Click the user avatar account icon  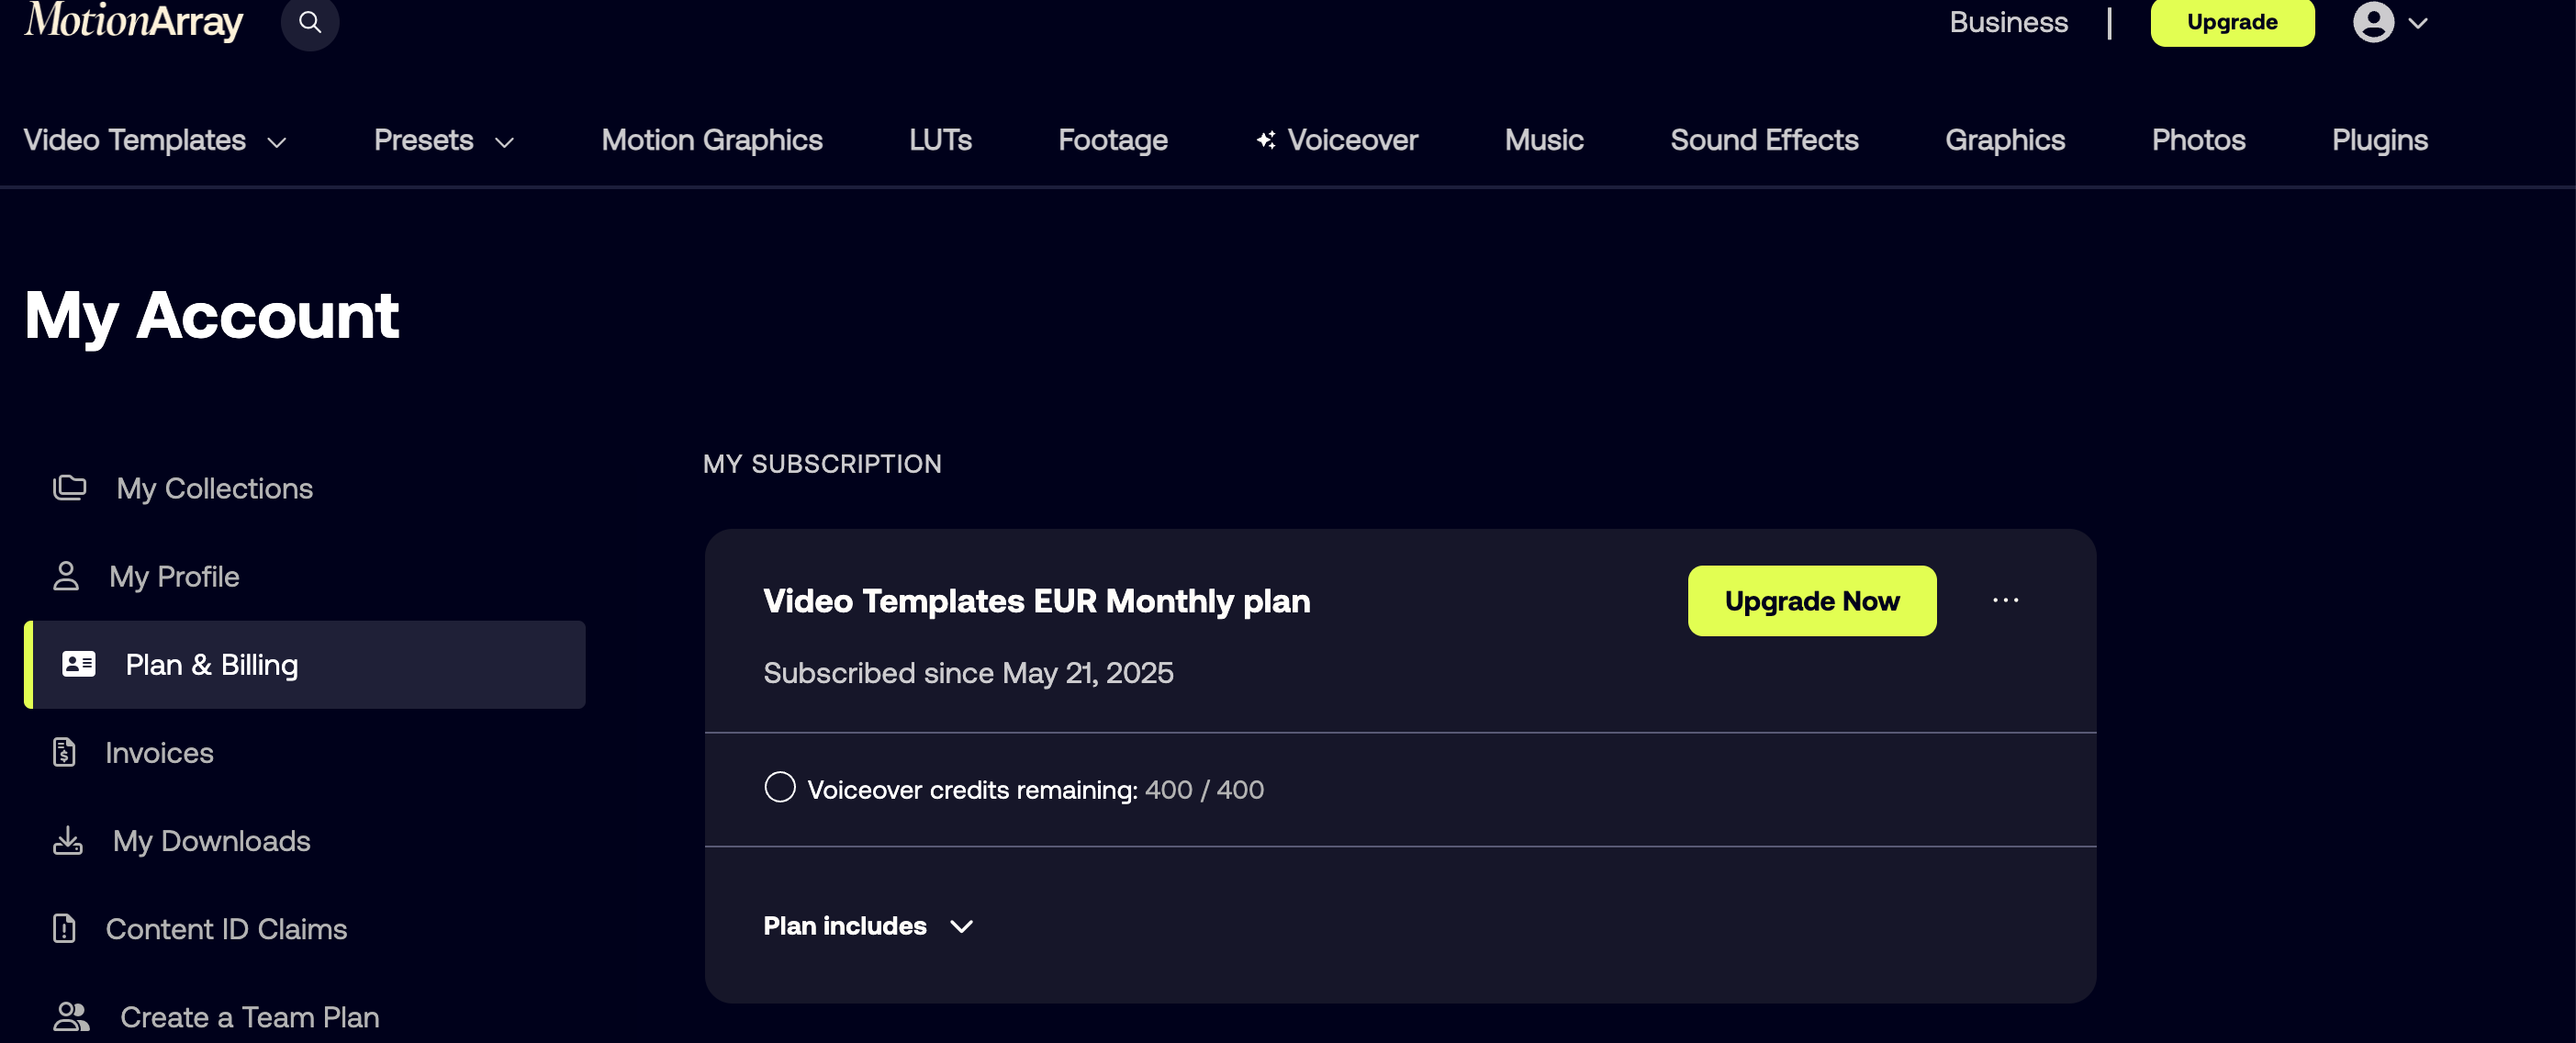pyautogui.click(x=2373, y=22)
